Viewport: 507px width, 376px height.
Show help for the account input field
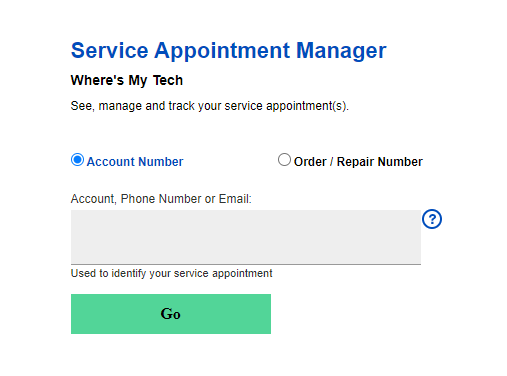pos(432,219)
